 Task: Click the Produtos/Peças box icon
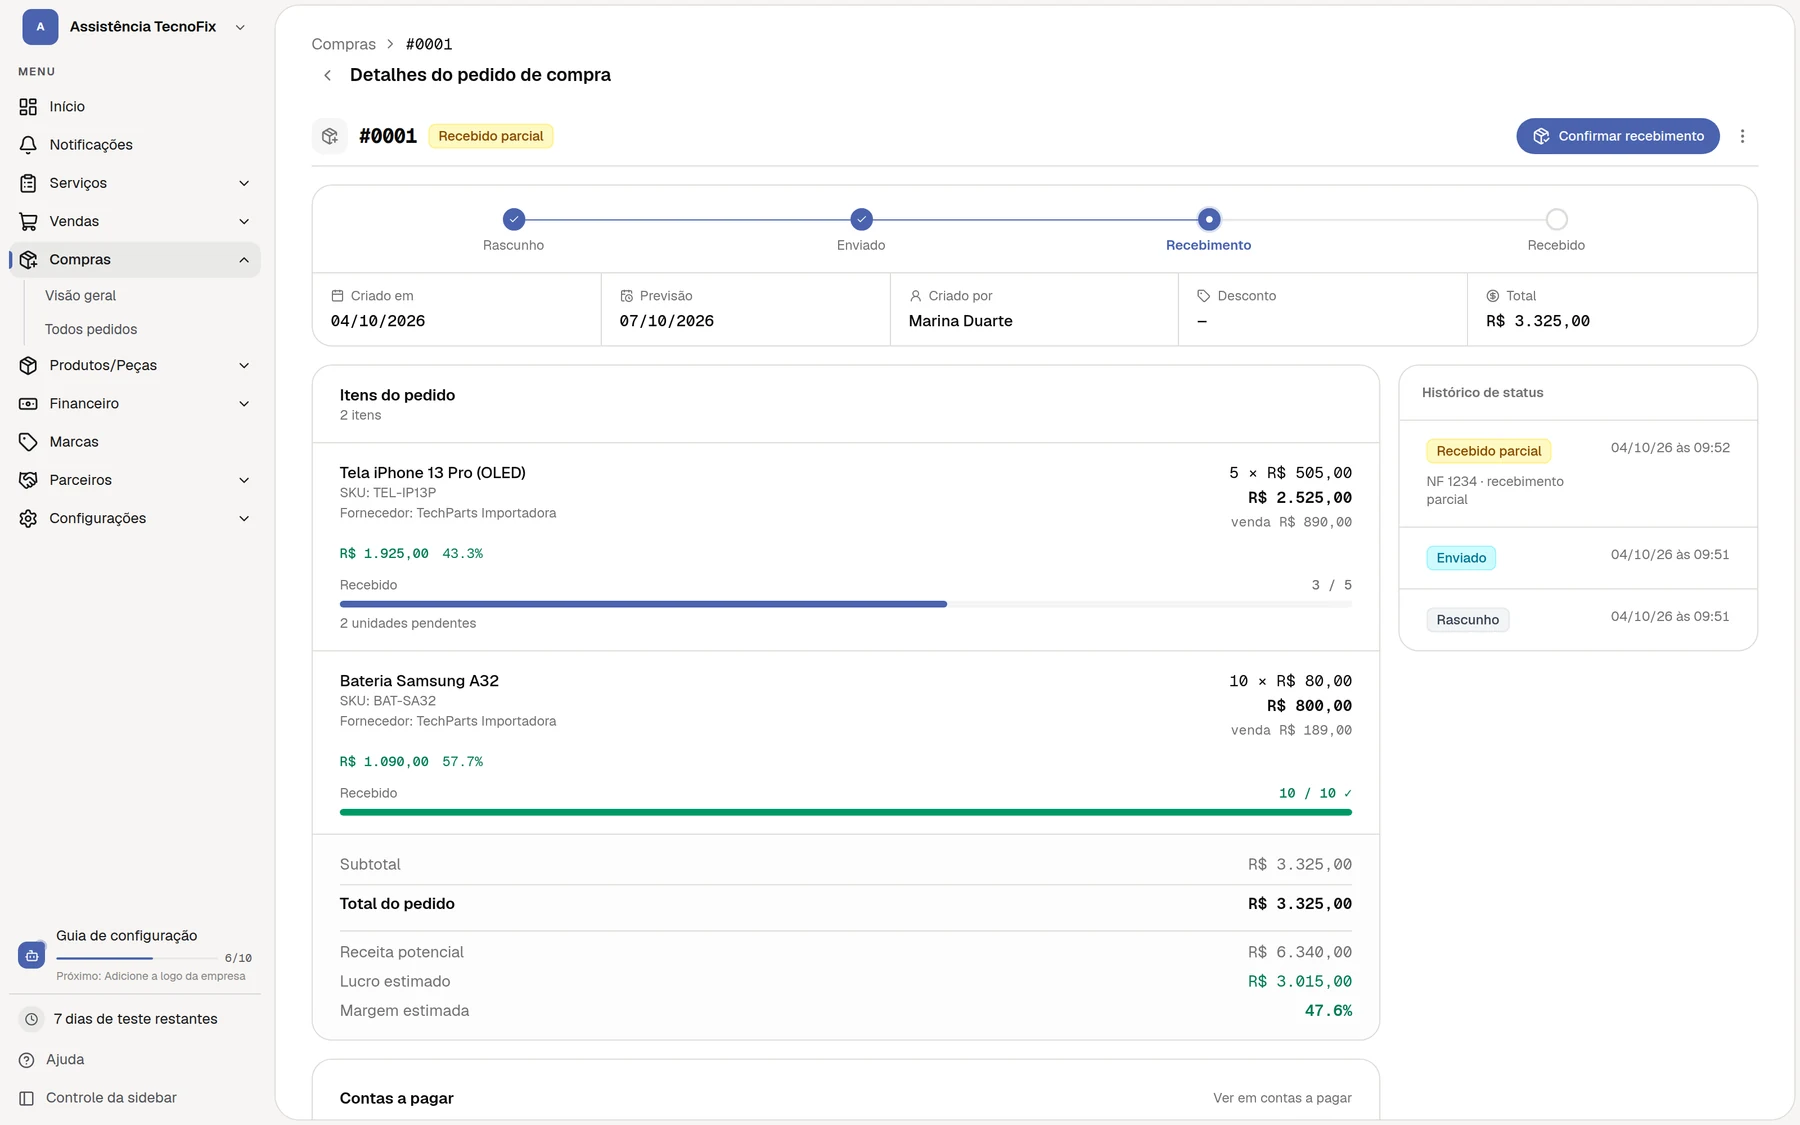28,365
